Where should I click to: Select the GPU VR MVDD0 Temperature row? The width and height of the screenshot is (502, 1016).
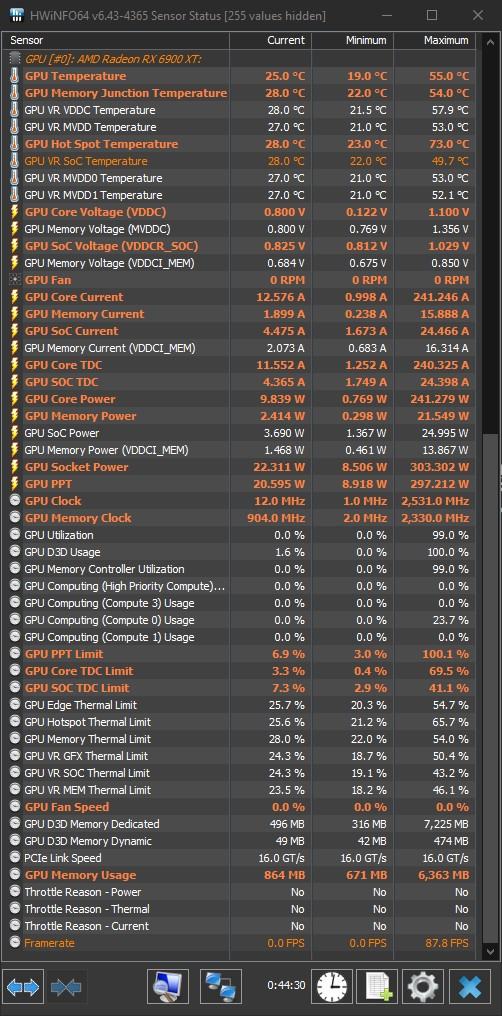pyautogui.click(x=240, y=178)
